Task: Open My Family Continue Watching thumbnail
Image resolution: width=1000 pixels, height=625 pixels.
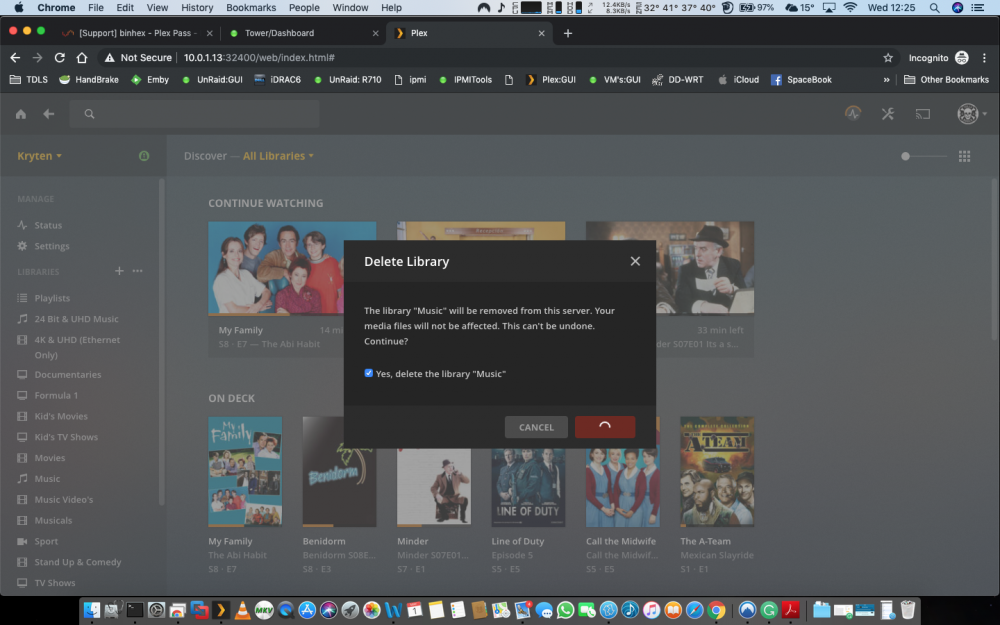Action: (292, 268)
